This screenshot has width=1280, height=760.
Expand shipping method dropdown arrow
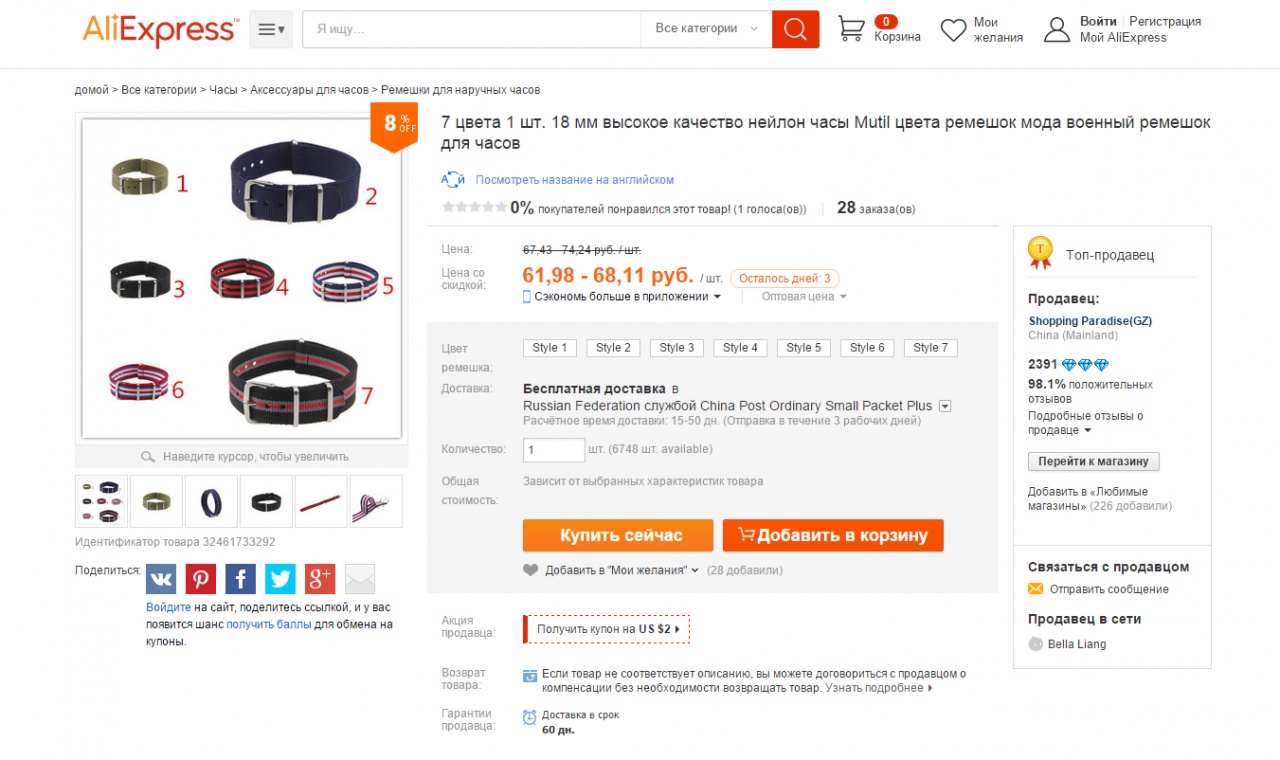tap(945, 406)
